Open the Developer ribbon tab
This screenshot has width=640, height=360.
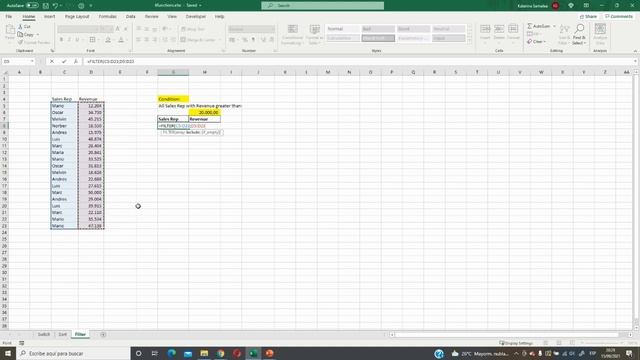click(x=196, y=16)
